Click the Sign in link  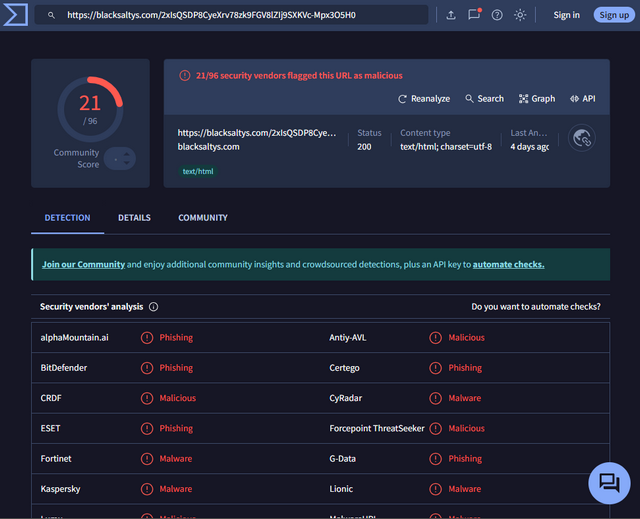(566, 15)
